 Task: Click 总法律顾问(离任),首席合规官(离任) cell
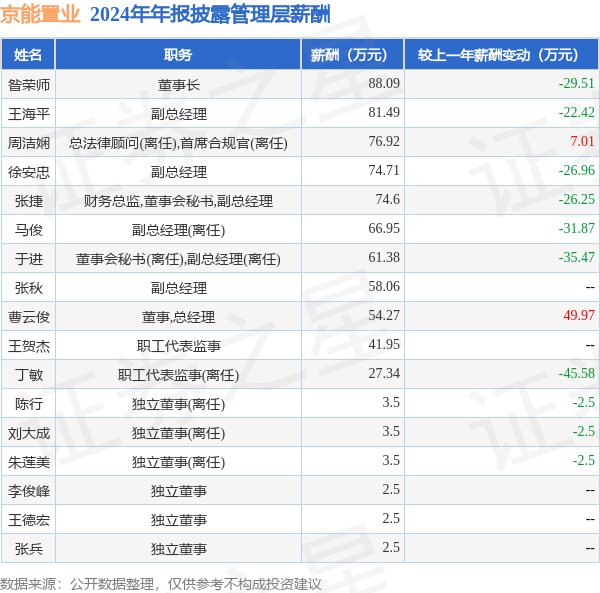(x=178, y=143)
